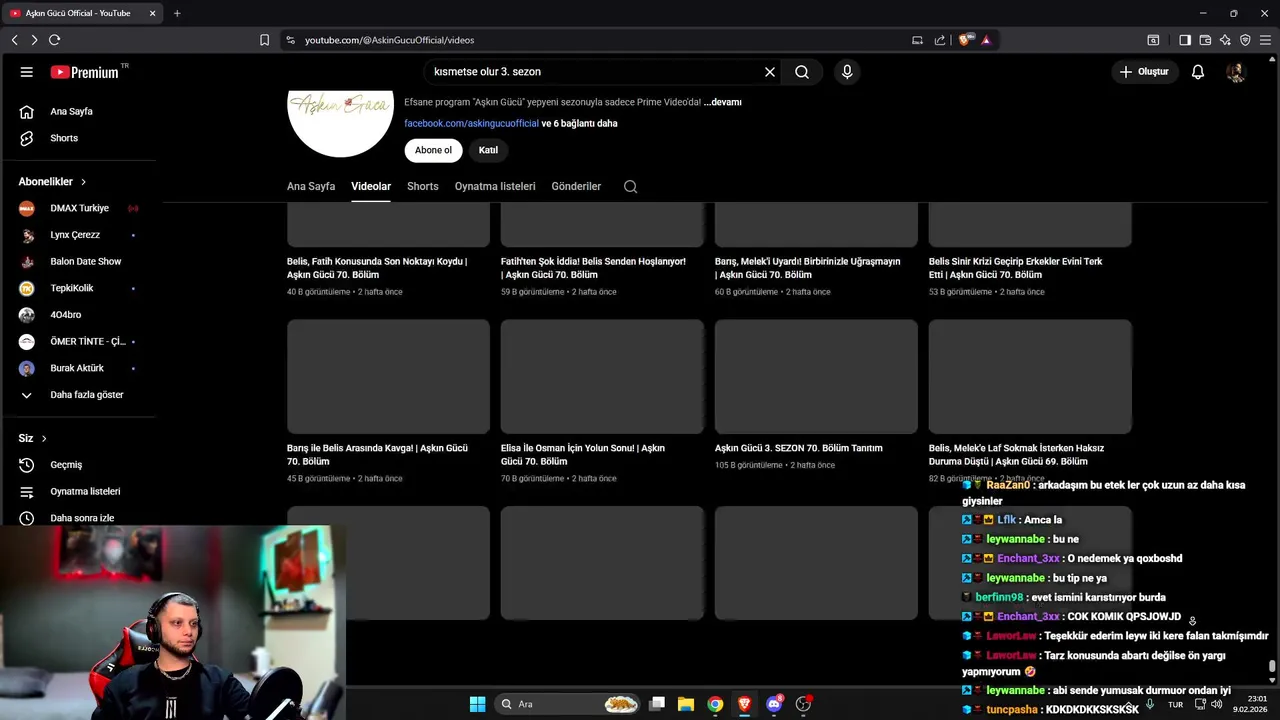
Task: Open Brave Rewards triangle icon
Action: coord(986,40)
